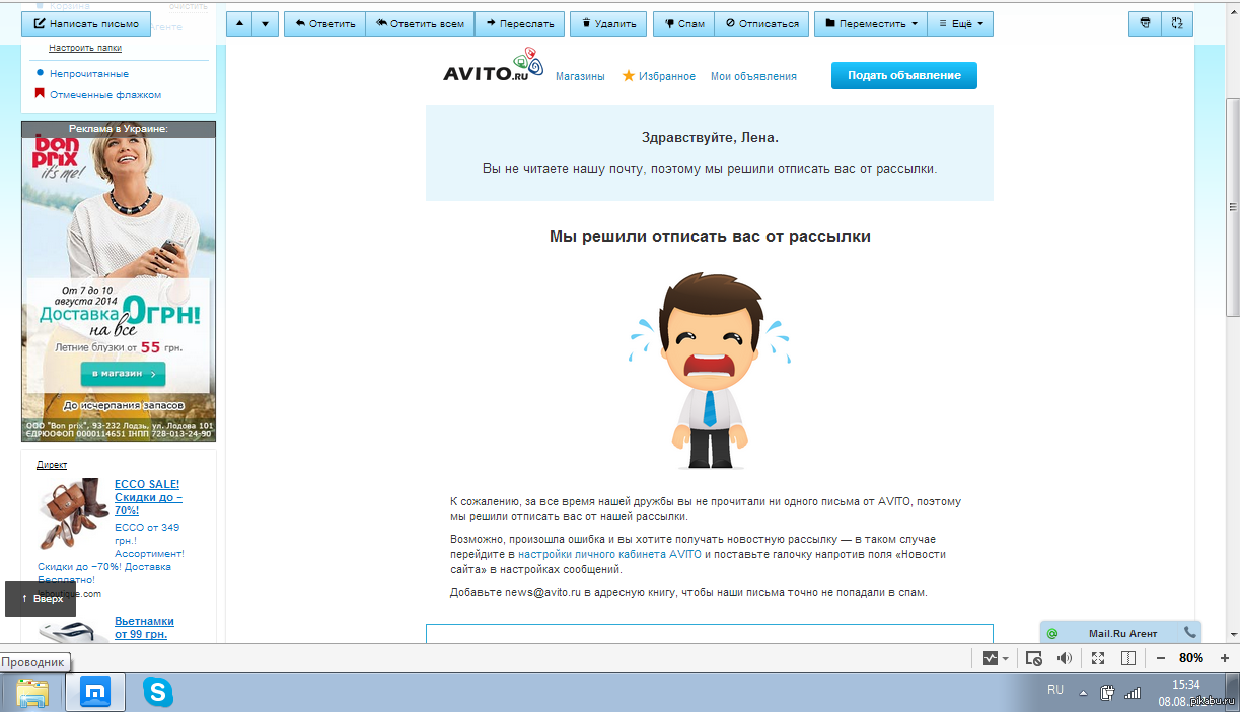1240x712 pixels.
Task: Click the red flag icon in sidebar
Action: [x=40, y=94]
